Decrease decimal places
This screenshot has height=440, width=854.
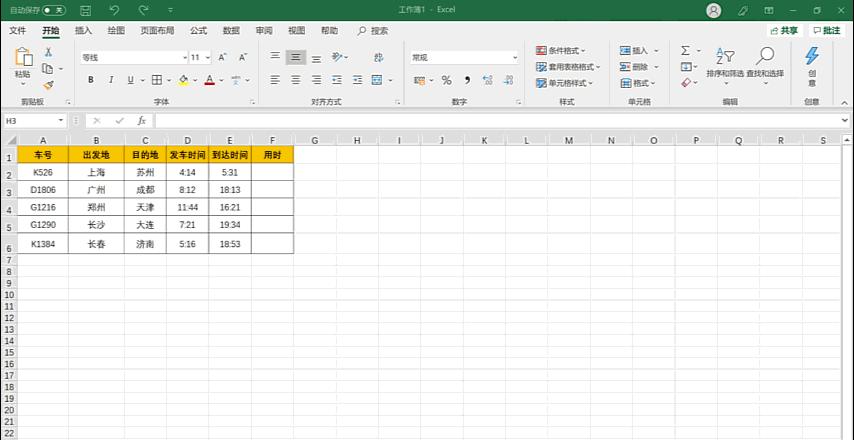click(508, 81)
